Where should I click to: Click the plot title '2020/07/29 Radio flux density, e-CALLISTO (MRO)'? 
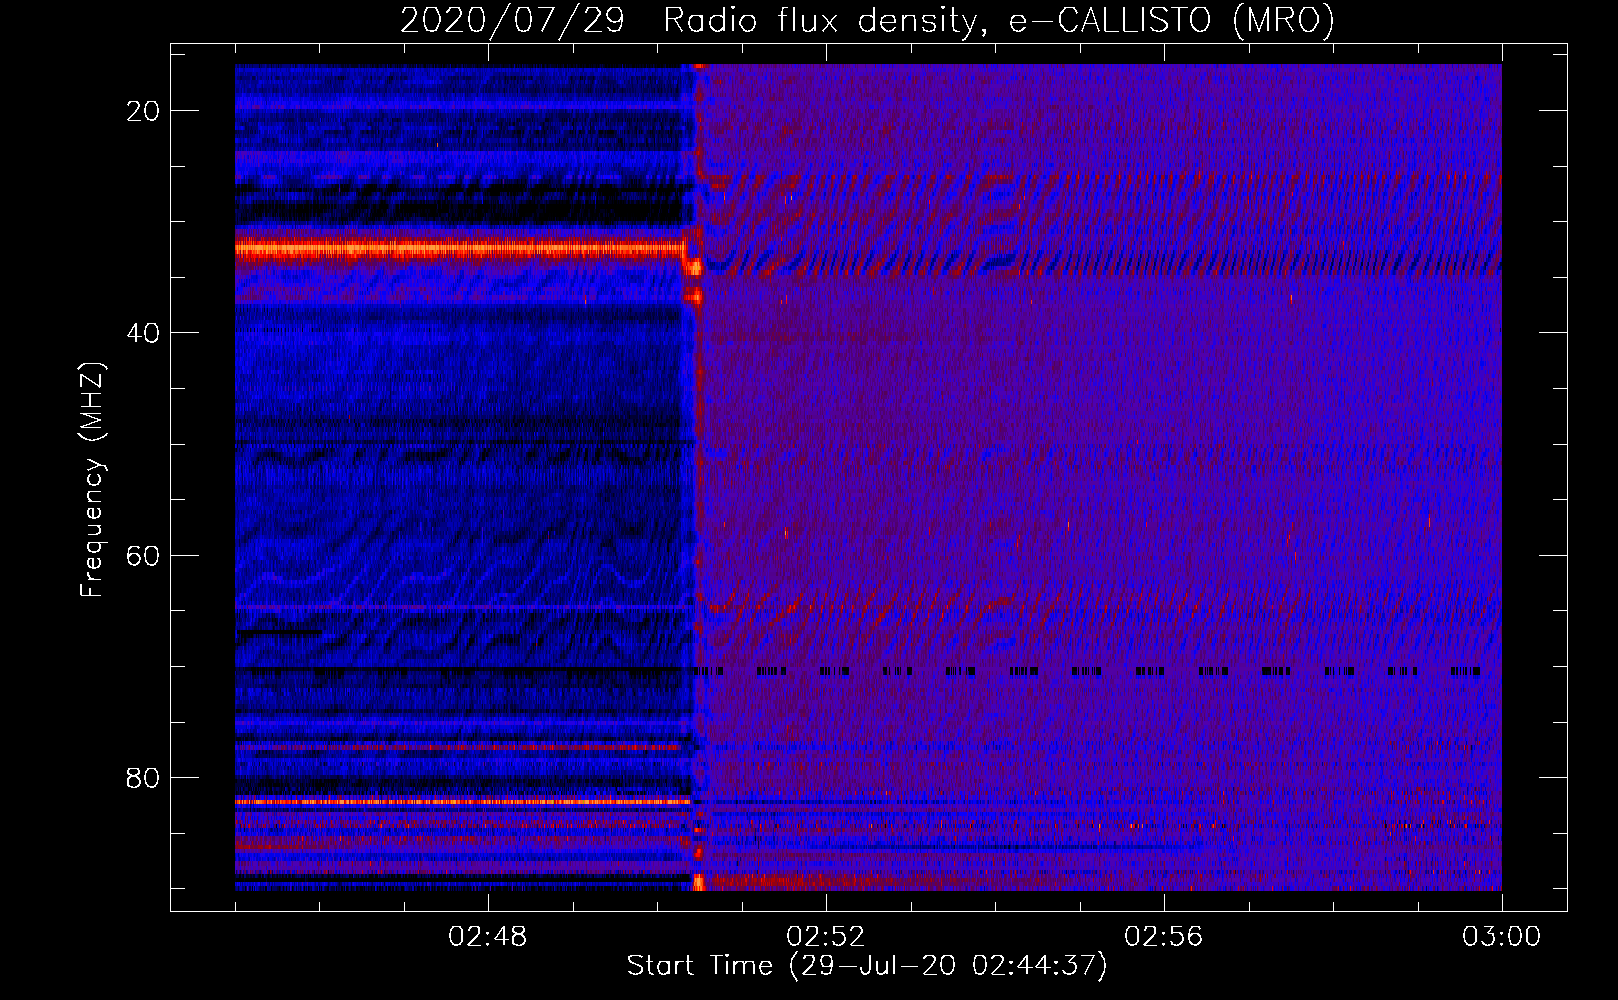click(867, 21)
